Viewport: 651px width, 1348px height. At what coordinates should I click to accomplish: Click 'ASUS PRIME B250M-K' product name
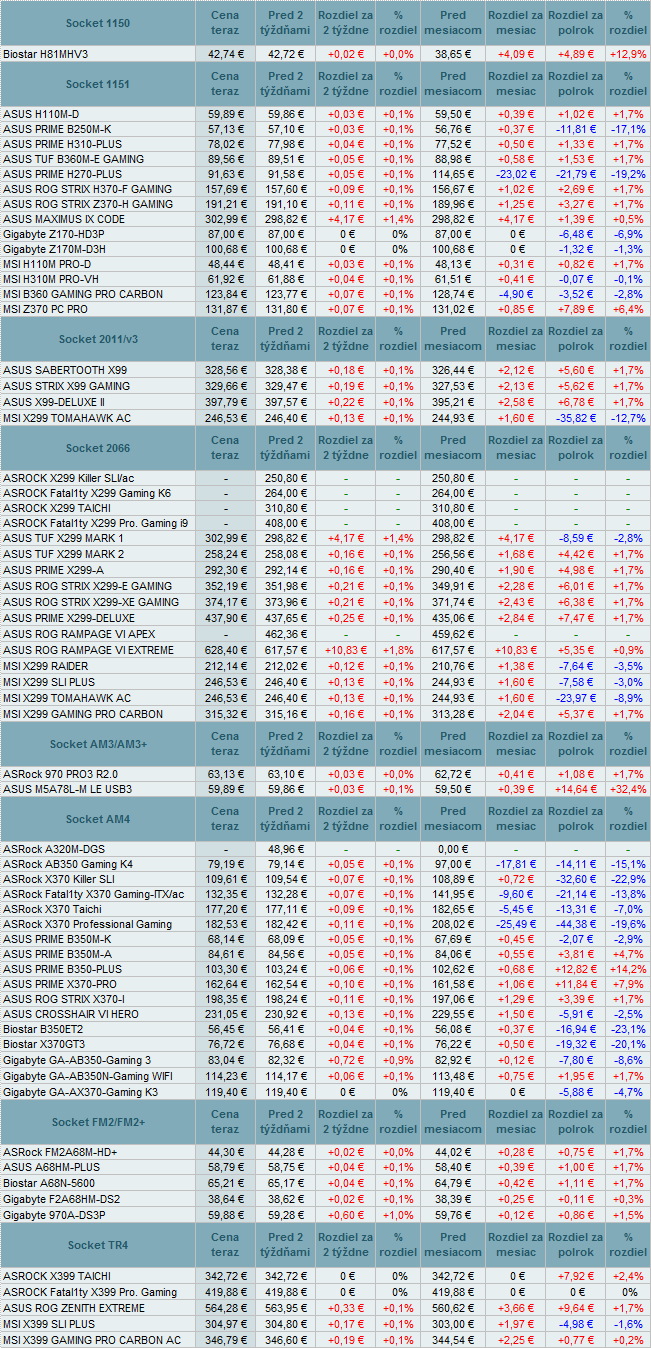(x=57, y=130)
